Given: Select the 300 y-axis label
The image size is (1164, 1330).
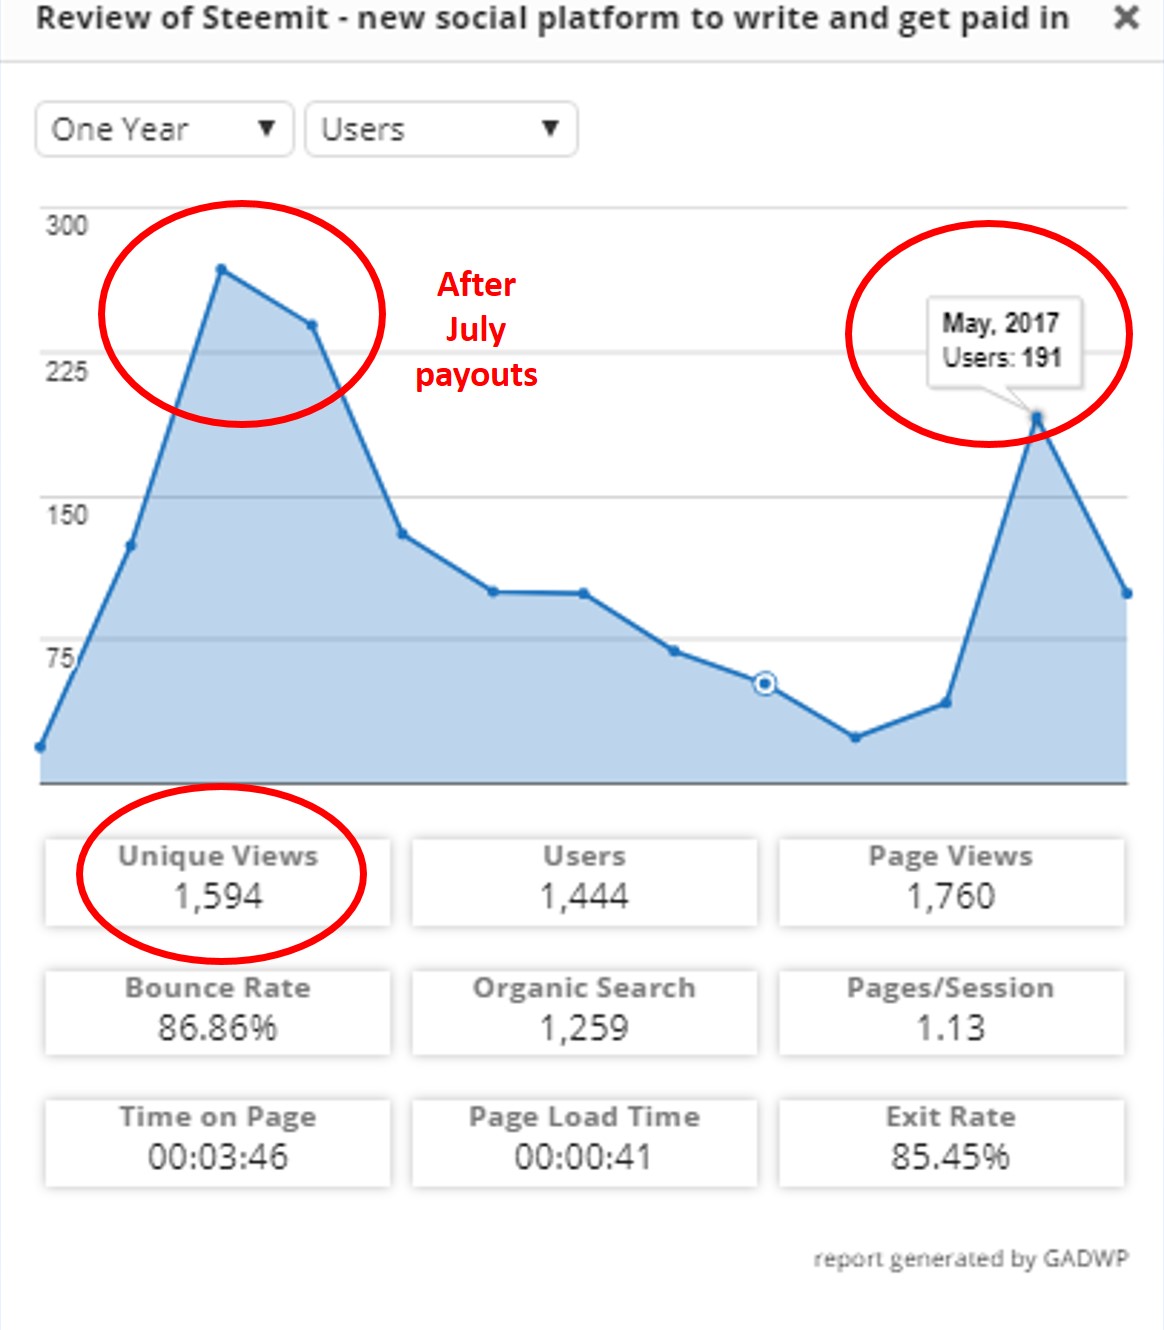Looking at the screenshot, I should click(67, 225).
